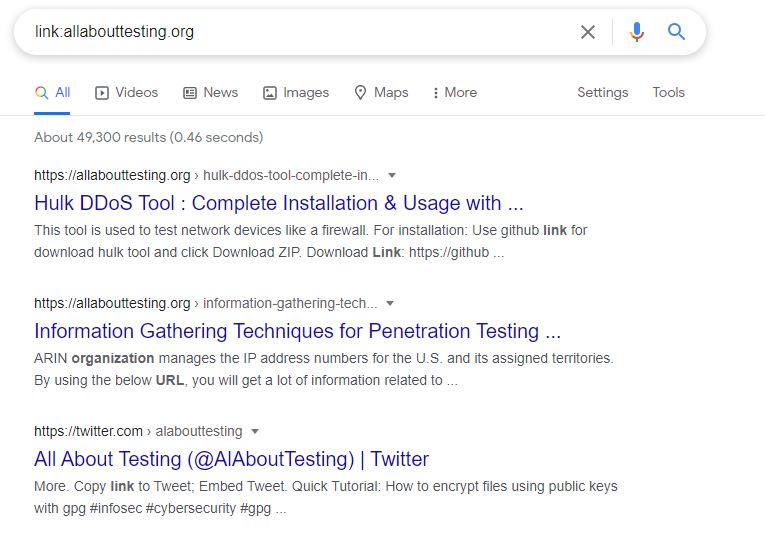Open the Maps tab
The width and height of the screenshot is (765, 546).
[381, 93]
